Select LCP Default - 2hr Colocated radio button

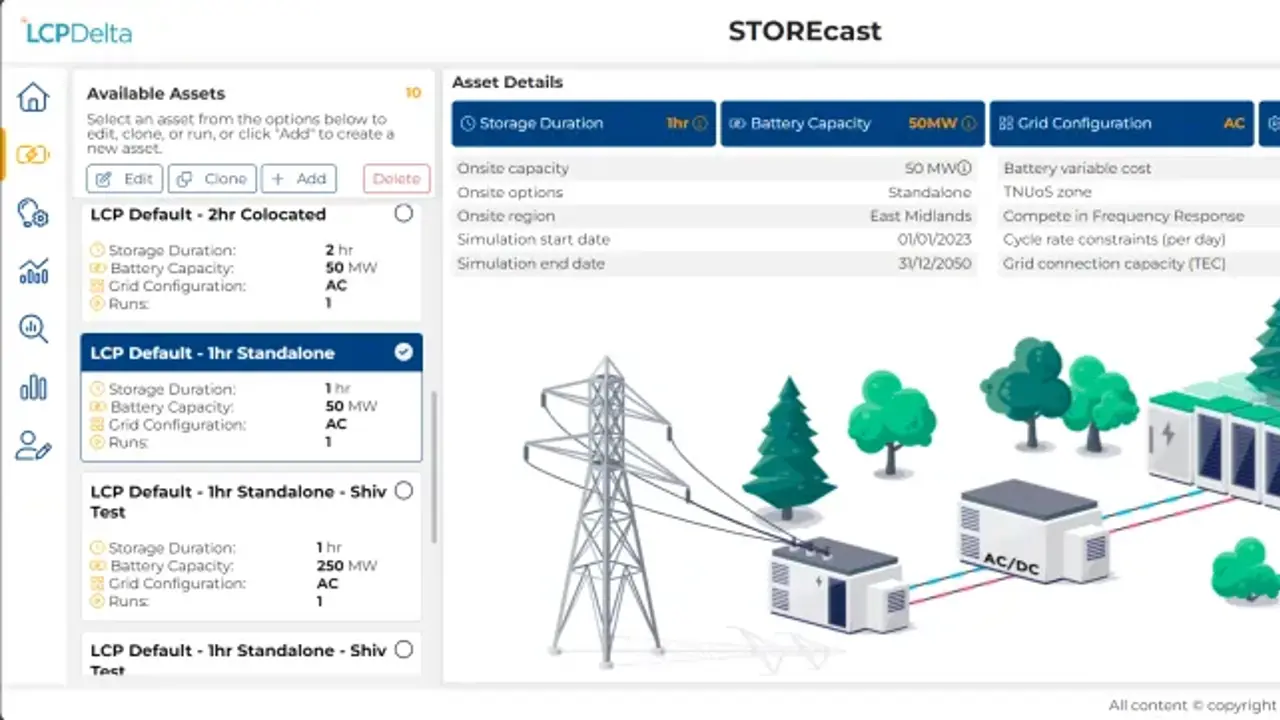403,213
